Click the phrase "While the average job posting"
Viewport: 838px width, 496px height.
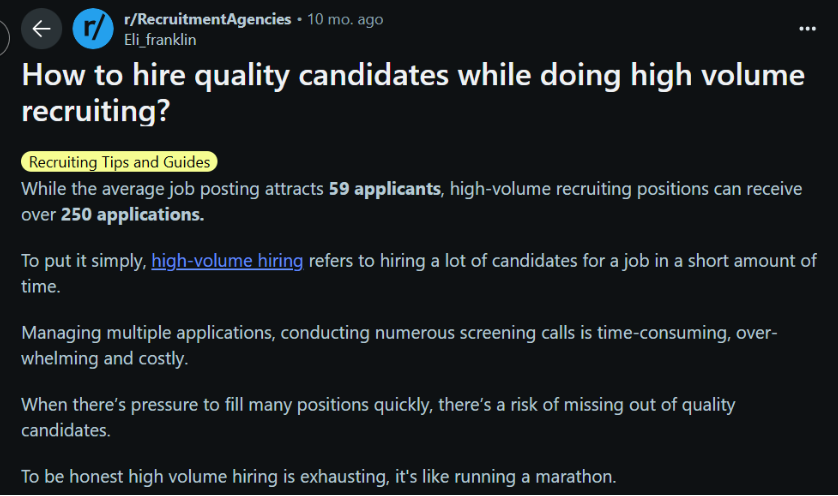[172, 189]
